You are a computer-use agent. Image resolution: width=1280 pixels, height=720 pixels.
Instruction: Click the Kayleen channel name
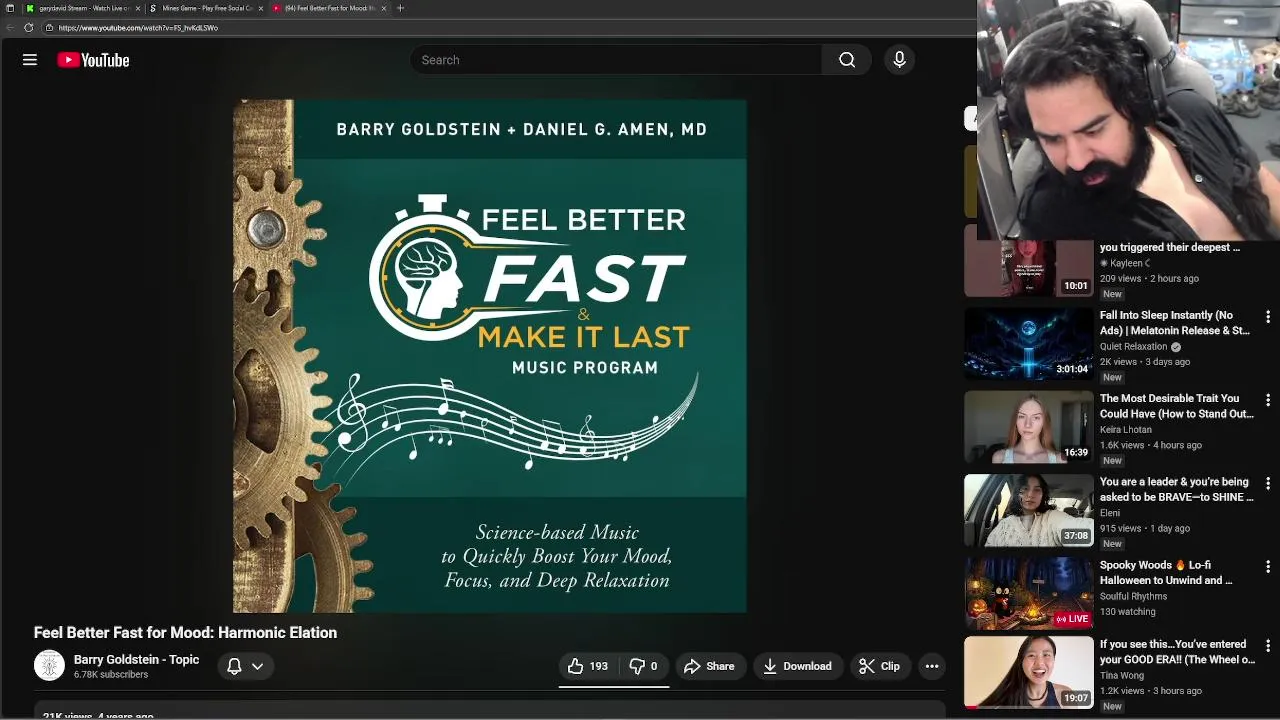point(1125,263)
